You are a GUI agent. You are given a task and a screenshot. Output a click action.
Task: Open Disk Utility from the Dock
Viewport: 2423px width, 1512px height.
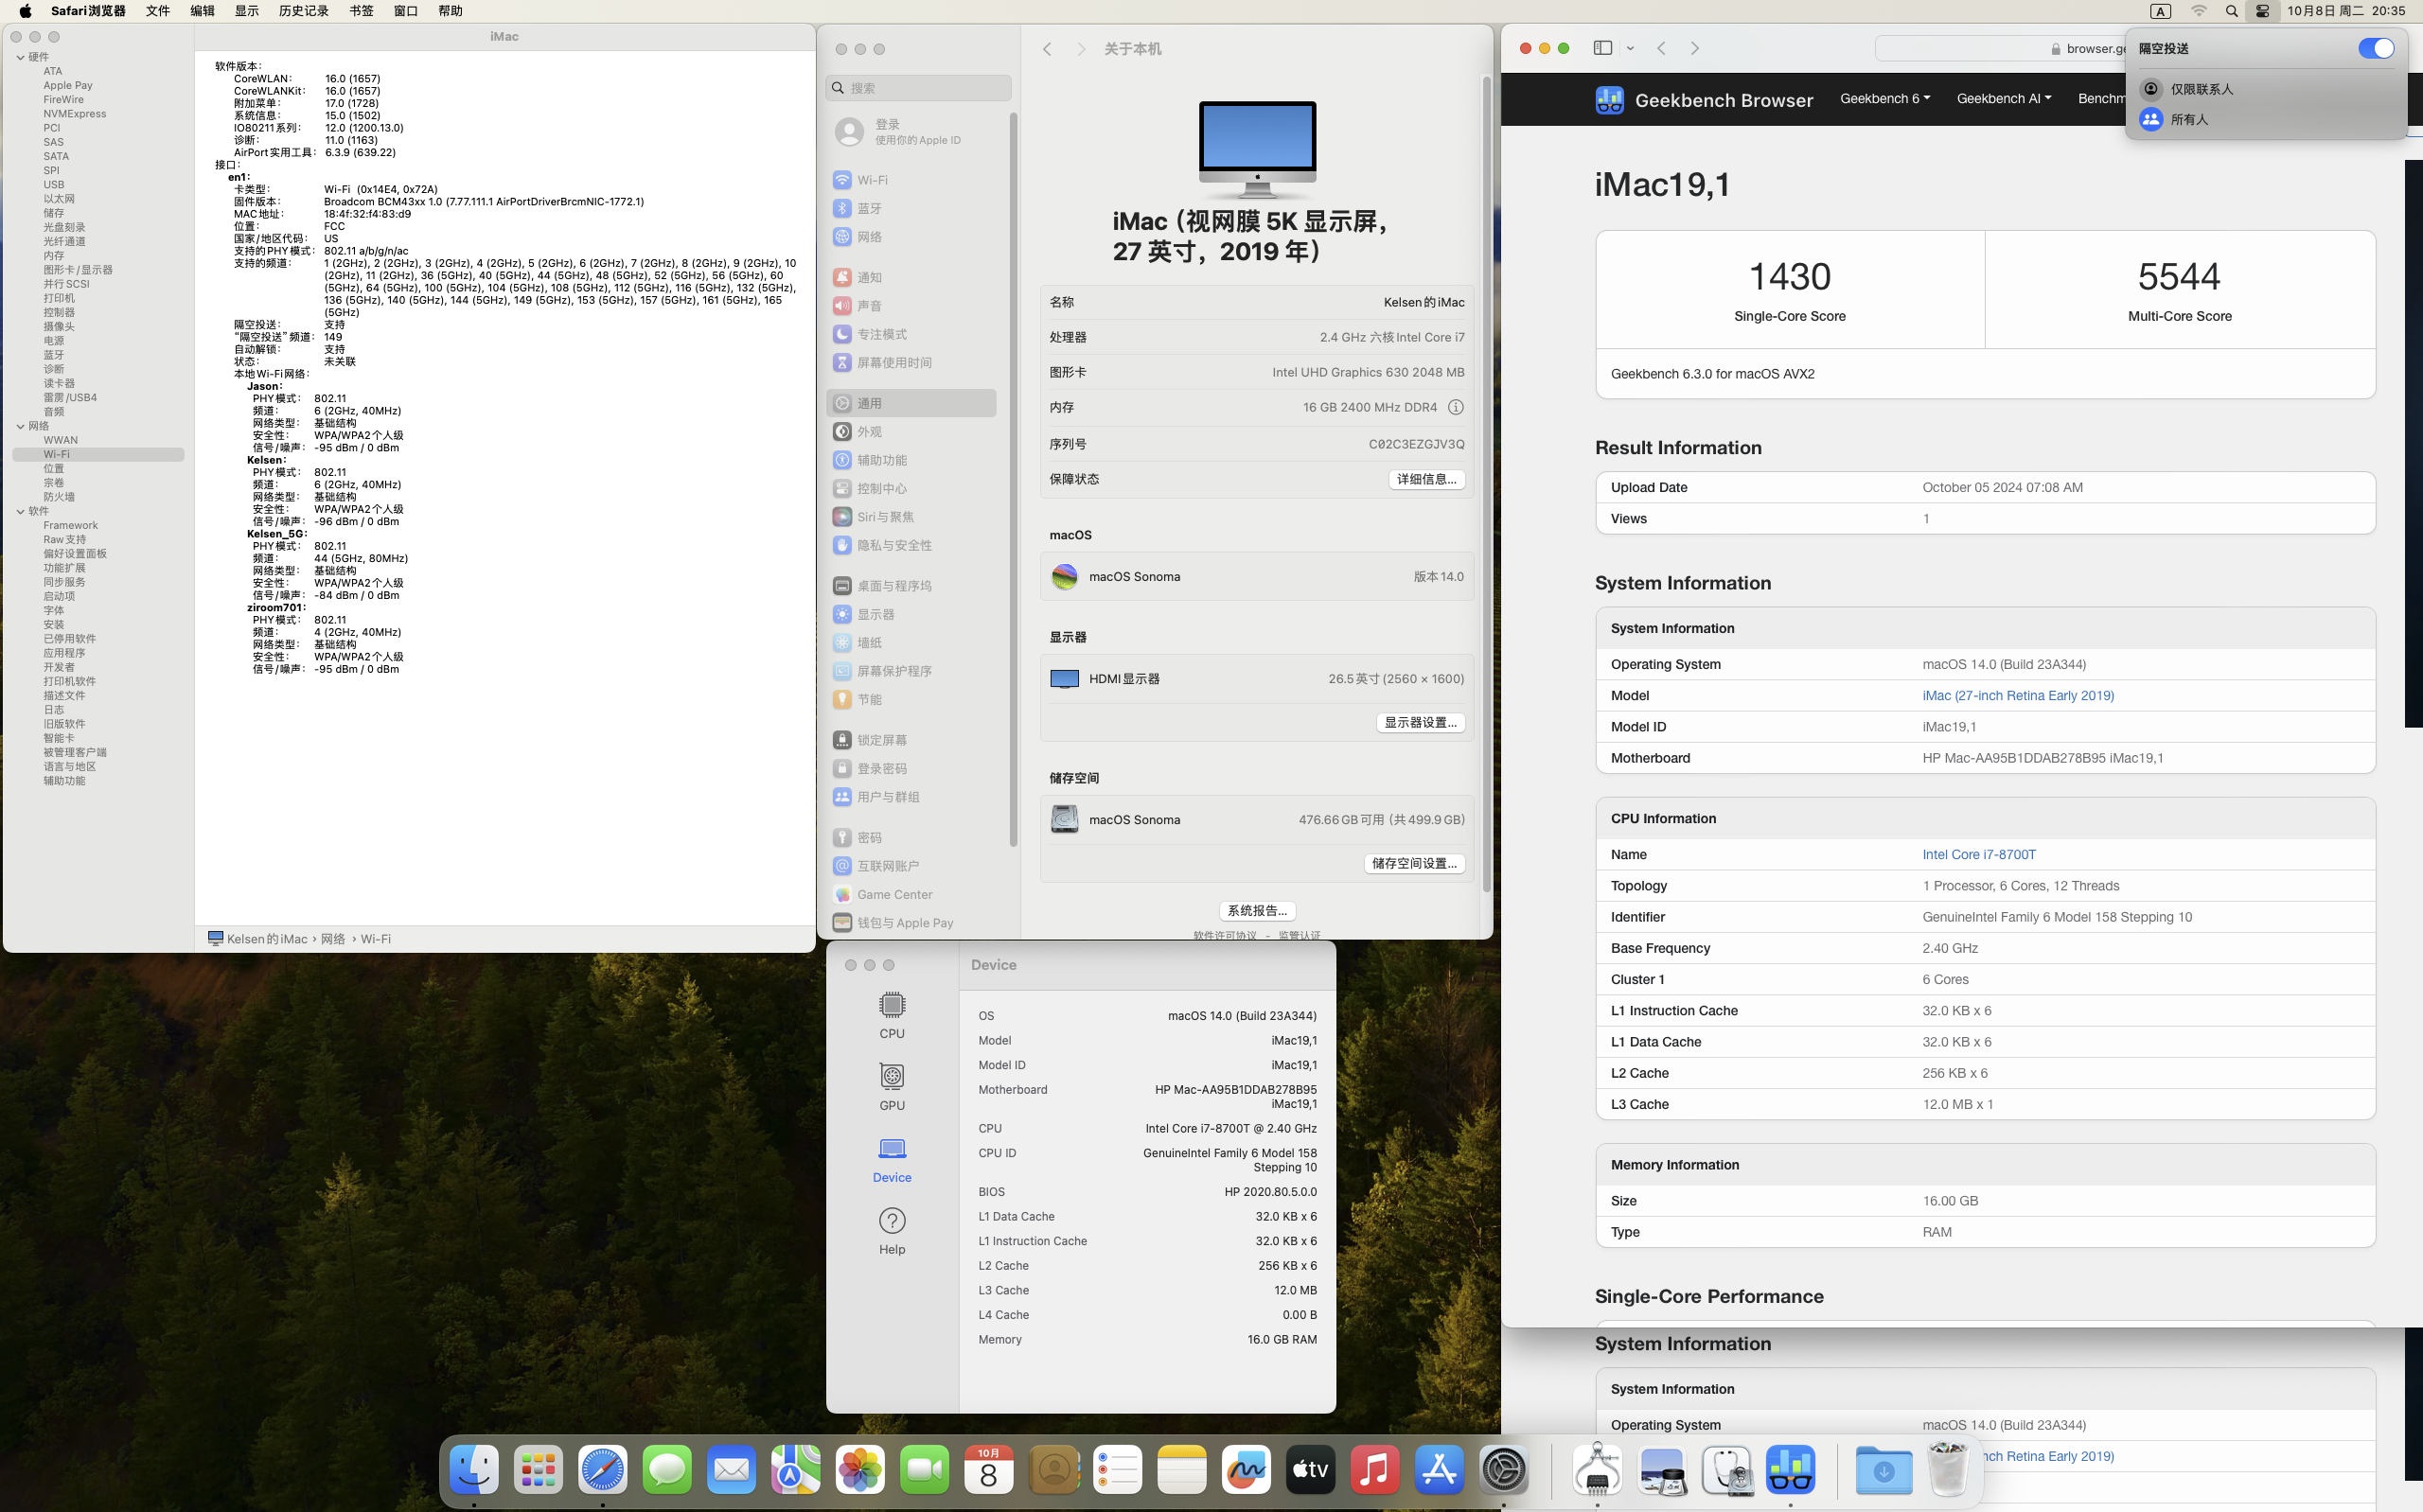coord(1727,1469)
